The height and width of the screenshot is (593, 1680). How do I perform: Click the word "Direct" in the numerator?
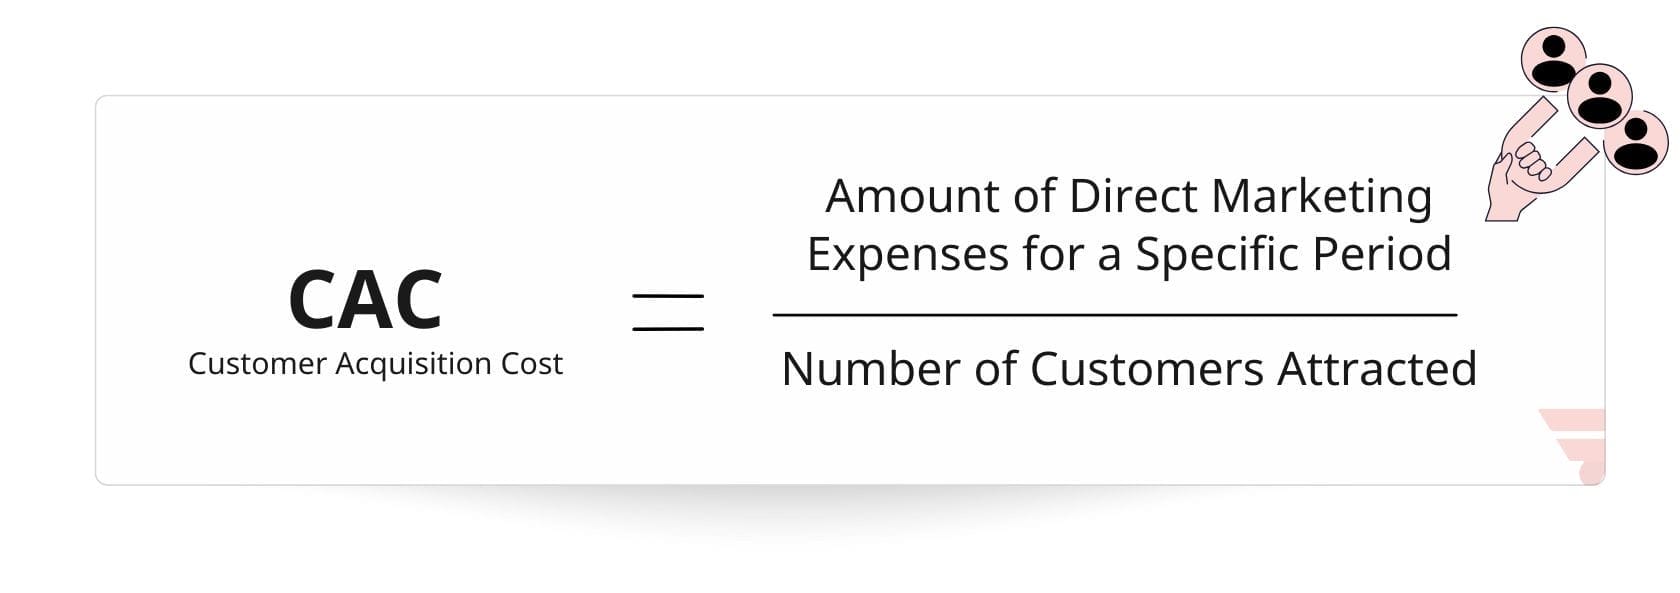click(x=1132, y=196)
